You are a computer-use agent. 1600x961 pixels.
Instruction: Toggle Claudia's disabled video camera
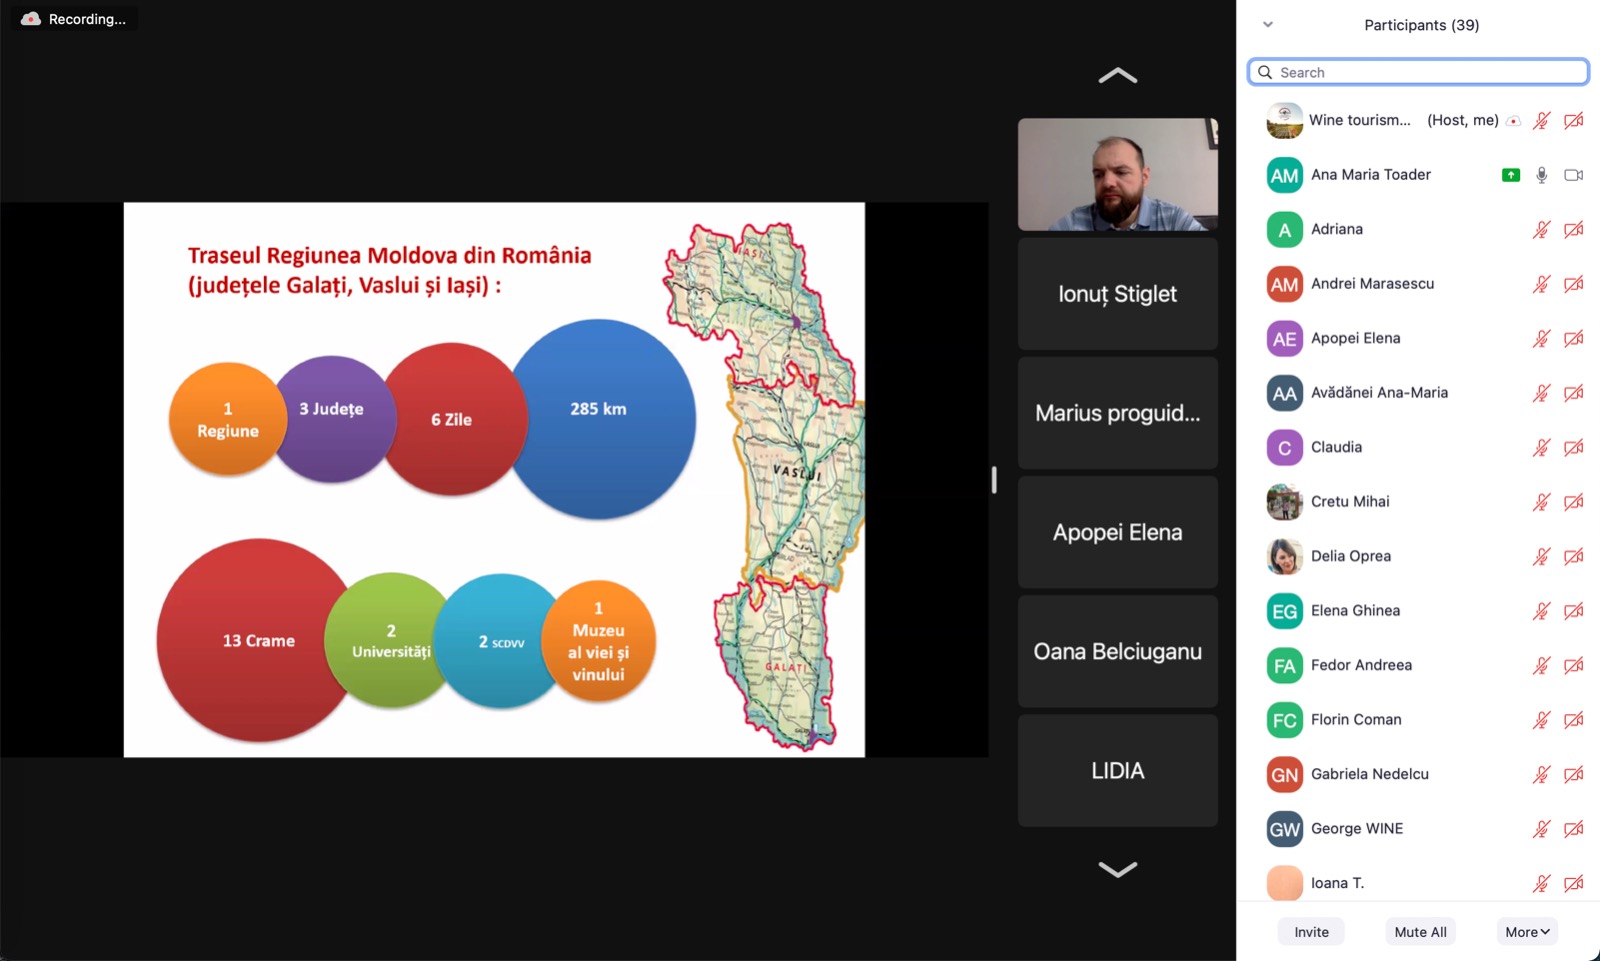coord(1573,448)
